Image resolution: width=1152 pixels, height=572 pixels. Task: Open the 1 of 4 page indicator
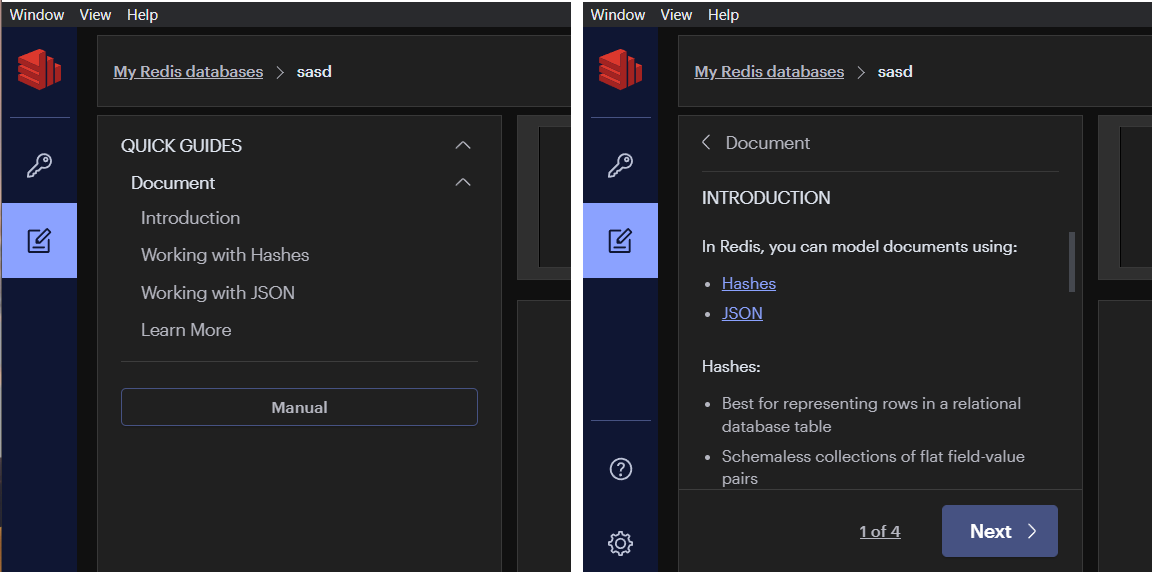pyautogui.click(x=880, y=532)
